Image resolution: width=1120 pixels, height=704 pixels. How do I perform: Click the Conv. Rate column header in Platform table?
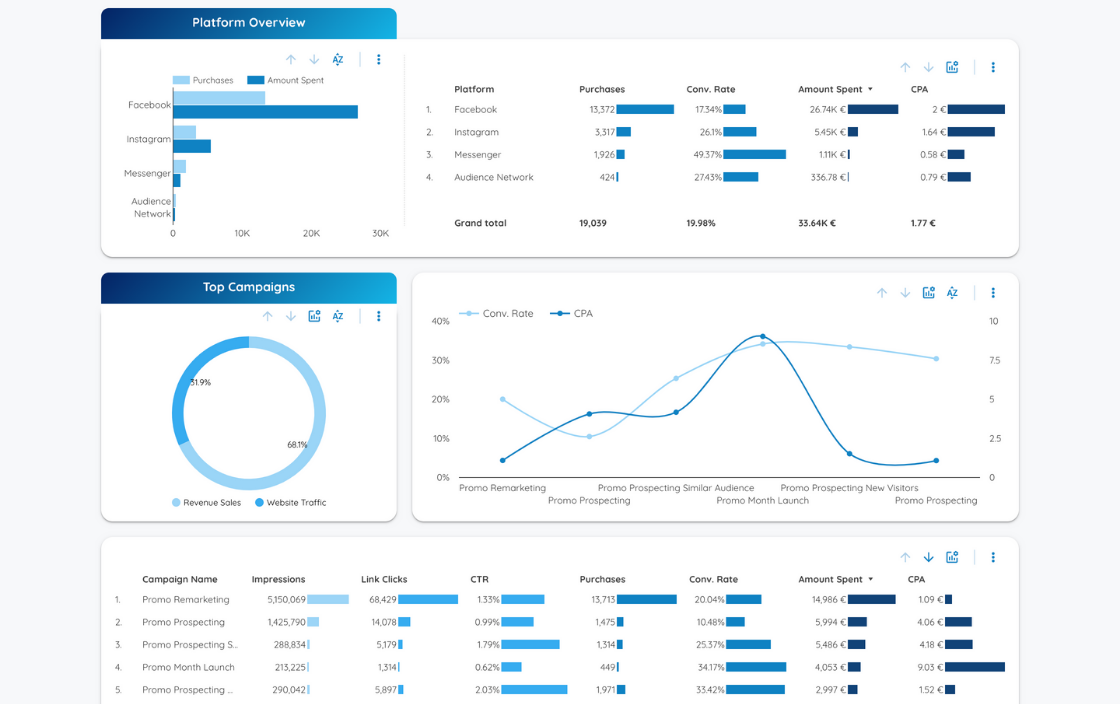(x=710, y=90)
